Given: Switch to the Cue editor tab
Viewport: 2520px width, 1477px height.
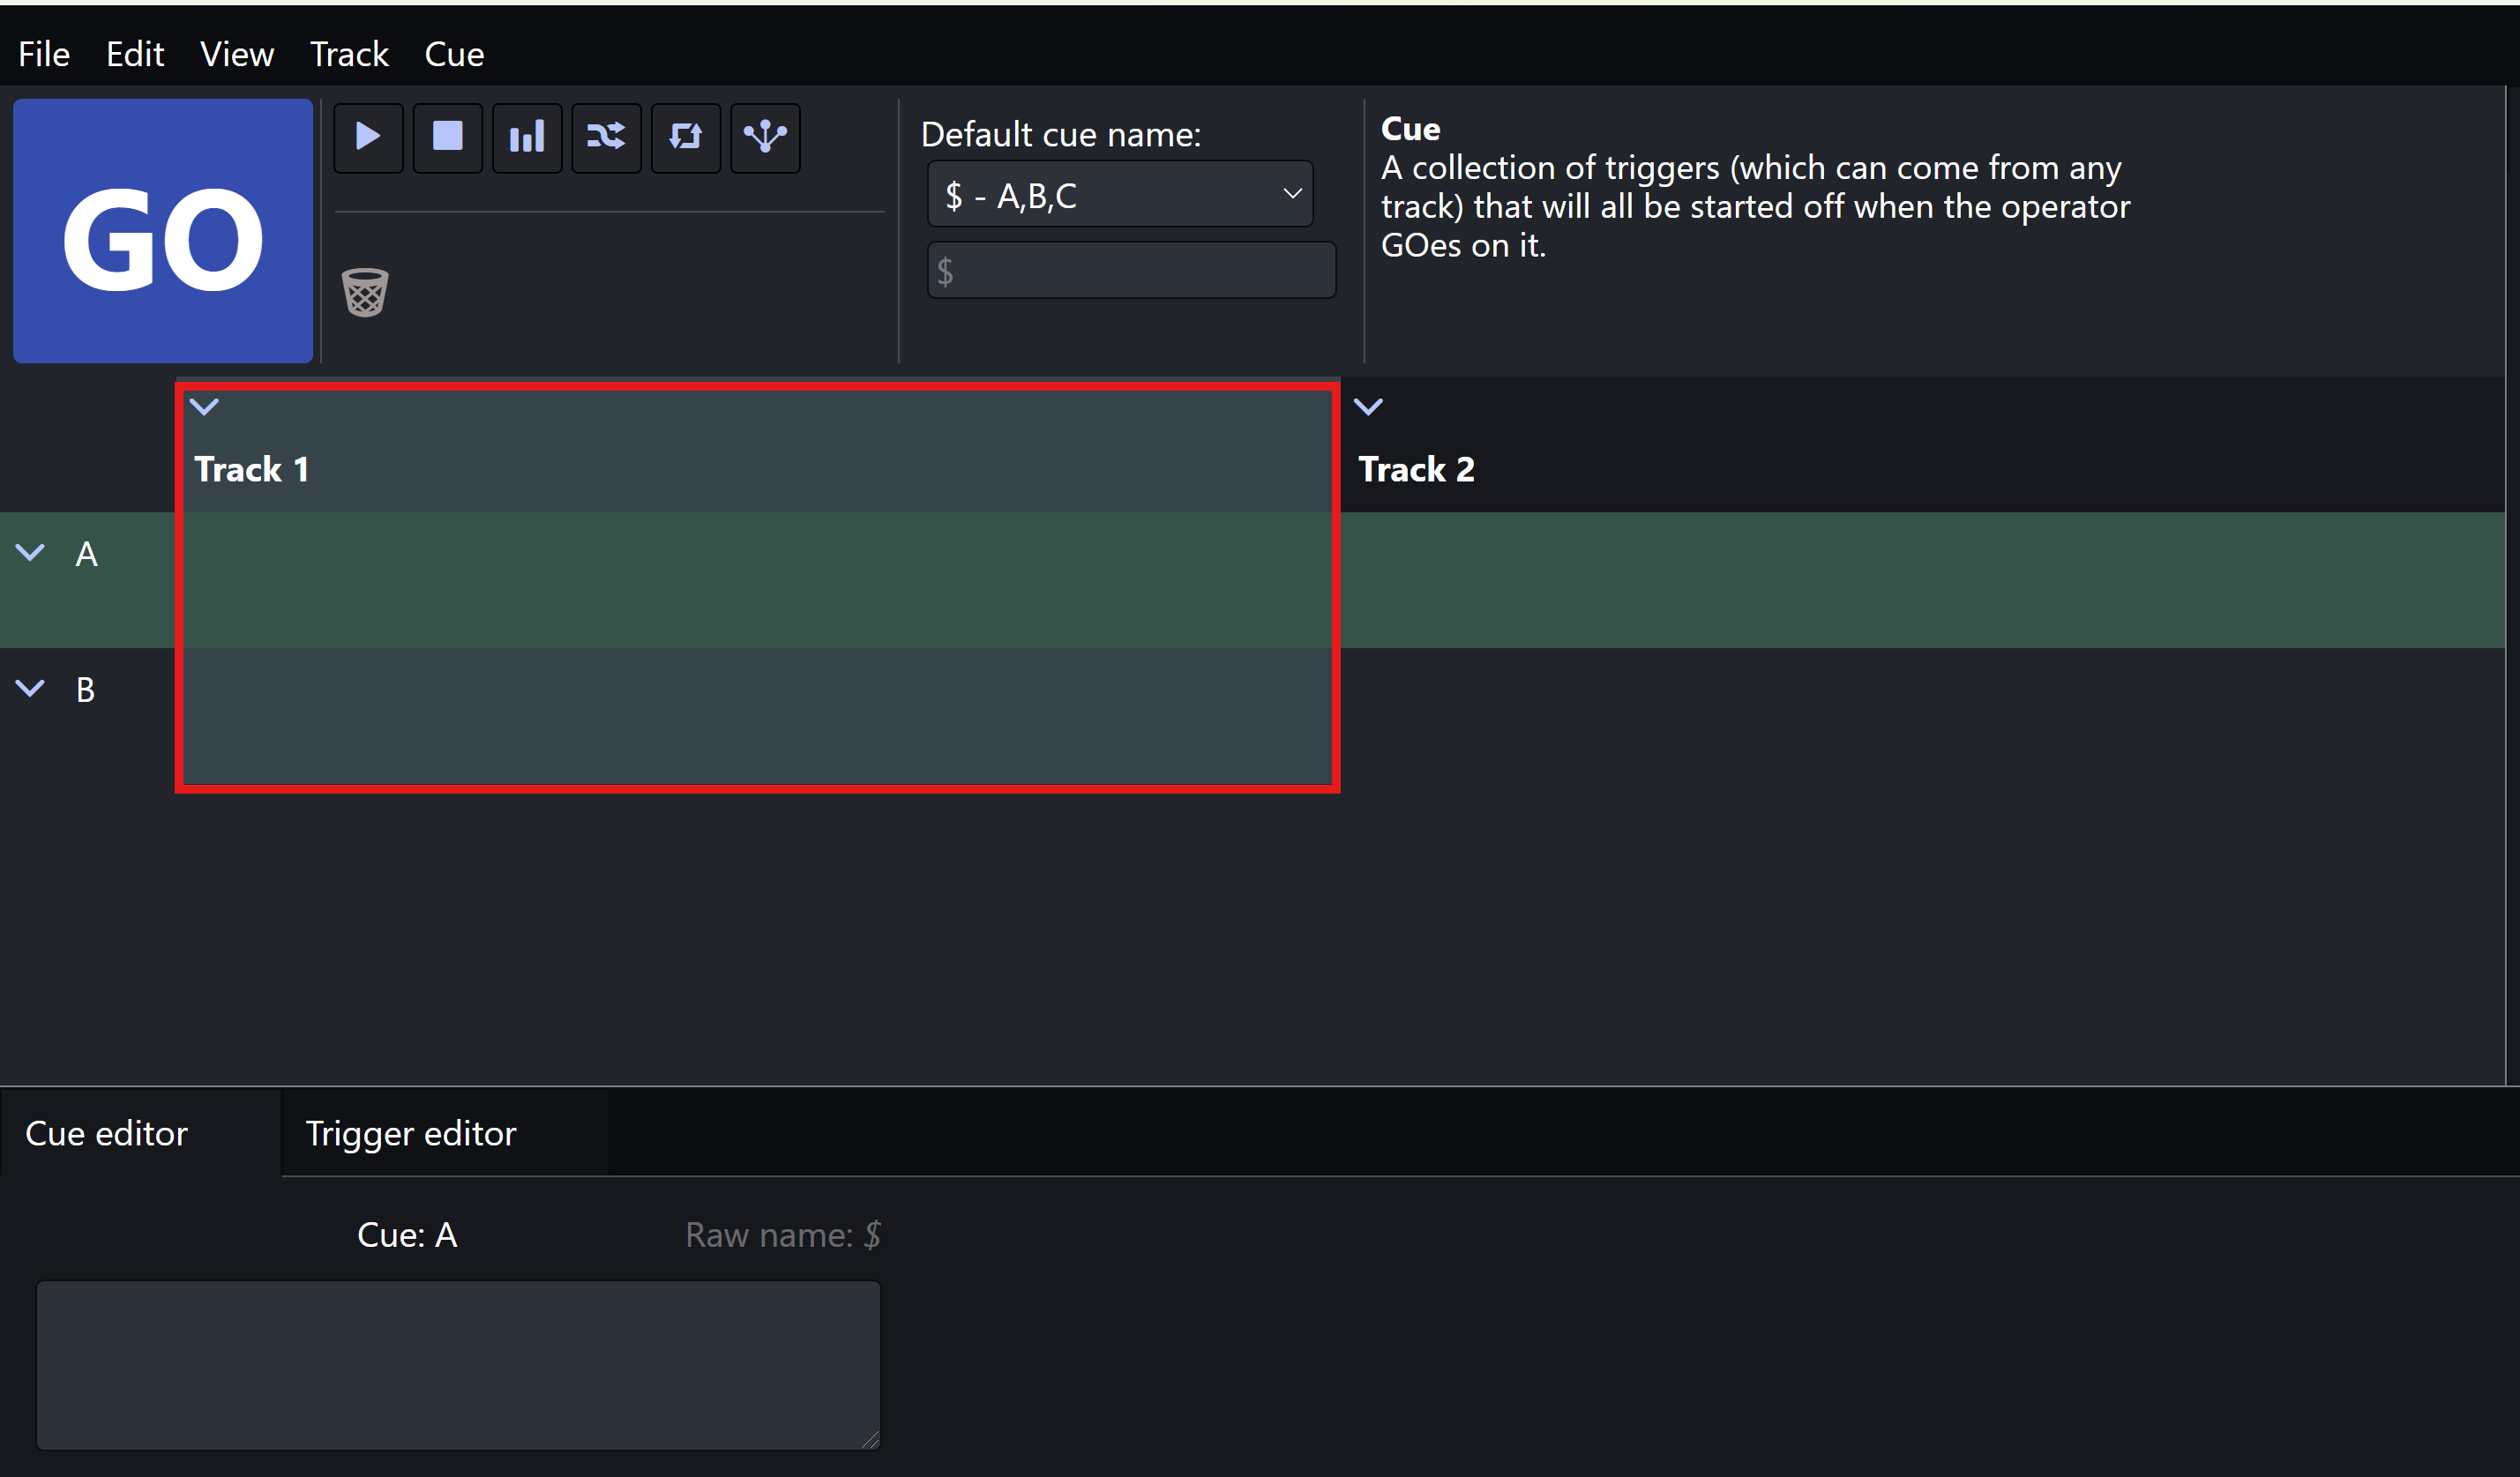Looking at the screenshot, I should pyautogui.click(x=141, y=1133).
